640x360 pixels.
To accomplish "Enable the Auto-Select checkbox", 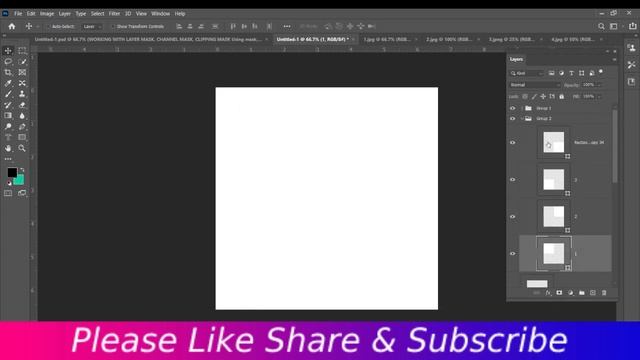I will click(x=48, y=27).
